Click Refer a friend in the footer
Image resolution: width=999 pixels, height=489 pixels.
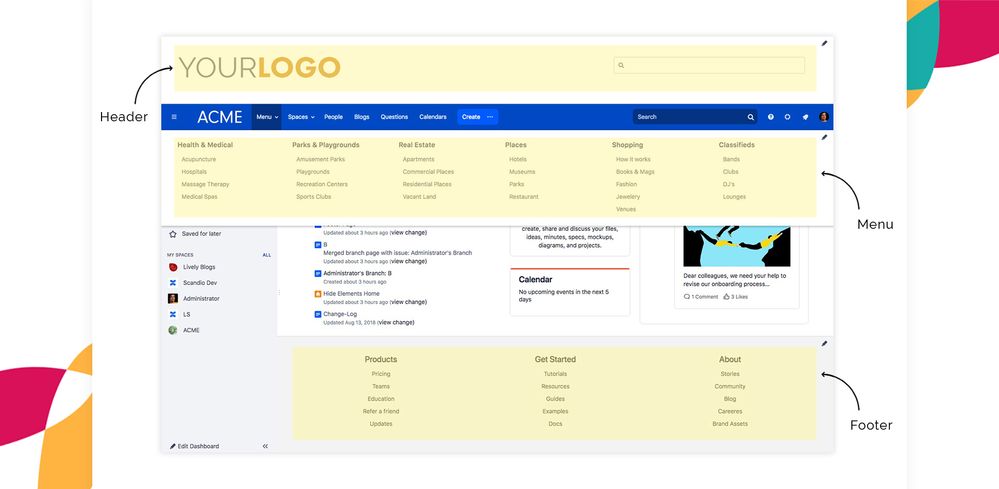(381, 411)
